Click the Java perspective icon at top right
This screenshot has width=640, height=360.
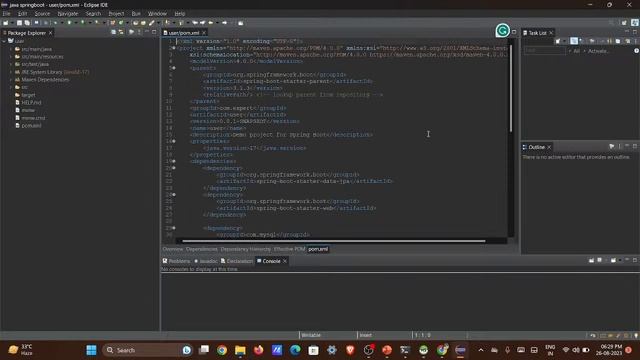point(635,23)
